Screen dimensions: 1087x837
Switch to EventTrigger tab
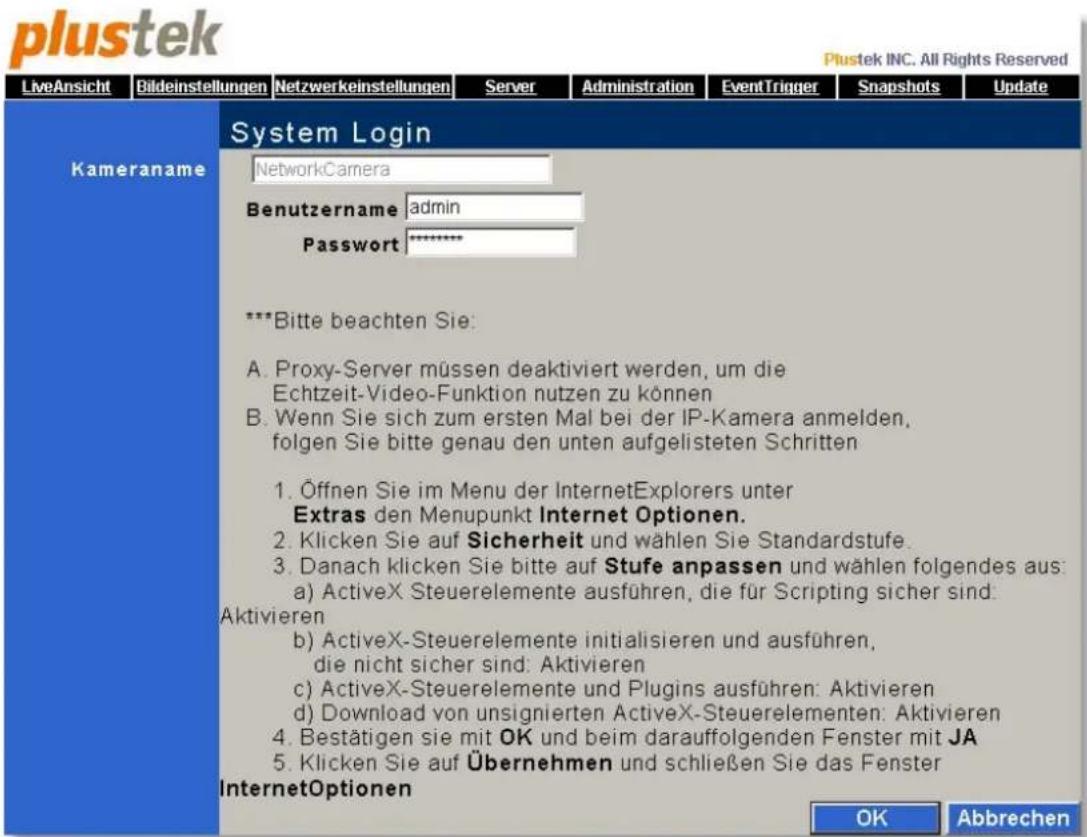coord(770,87)
